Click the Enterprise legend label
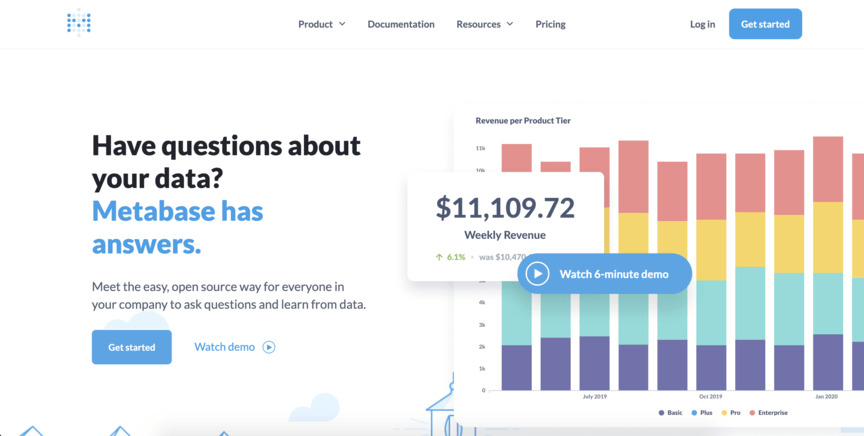This screenshot has width=864, height=436. point(773,413)
